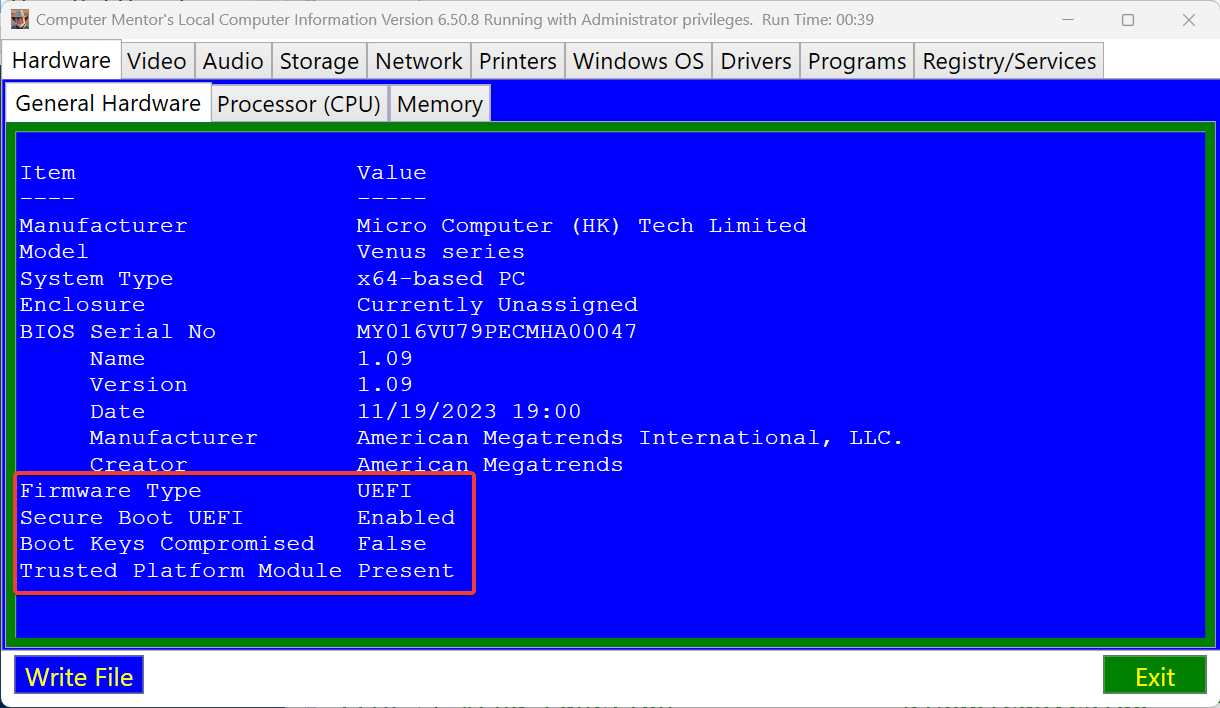
Task: Select the Registry/Services tab
Action: (x=1009, y=61)
